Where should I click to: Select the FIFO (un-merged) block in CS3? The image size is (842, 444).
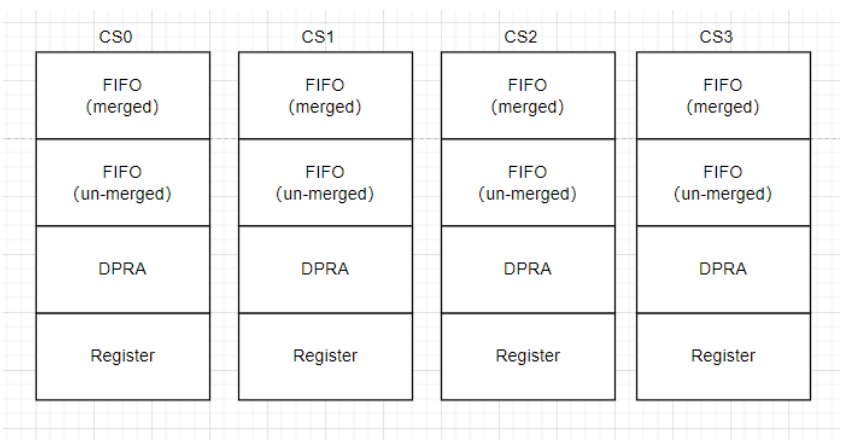point(723,183)
